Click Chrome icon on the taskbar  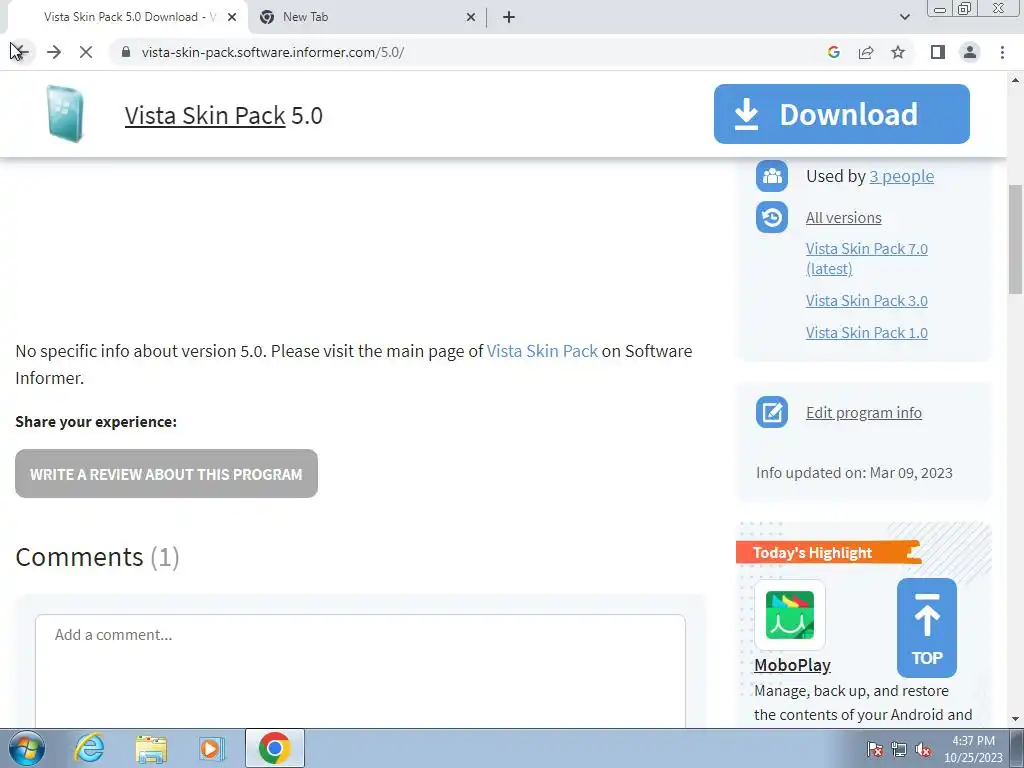point(274,748)
